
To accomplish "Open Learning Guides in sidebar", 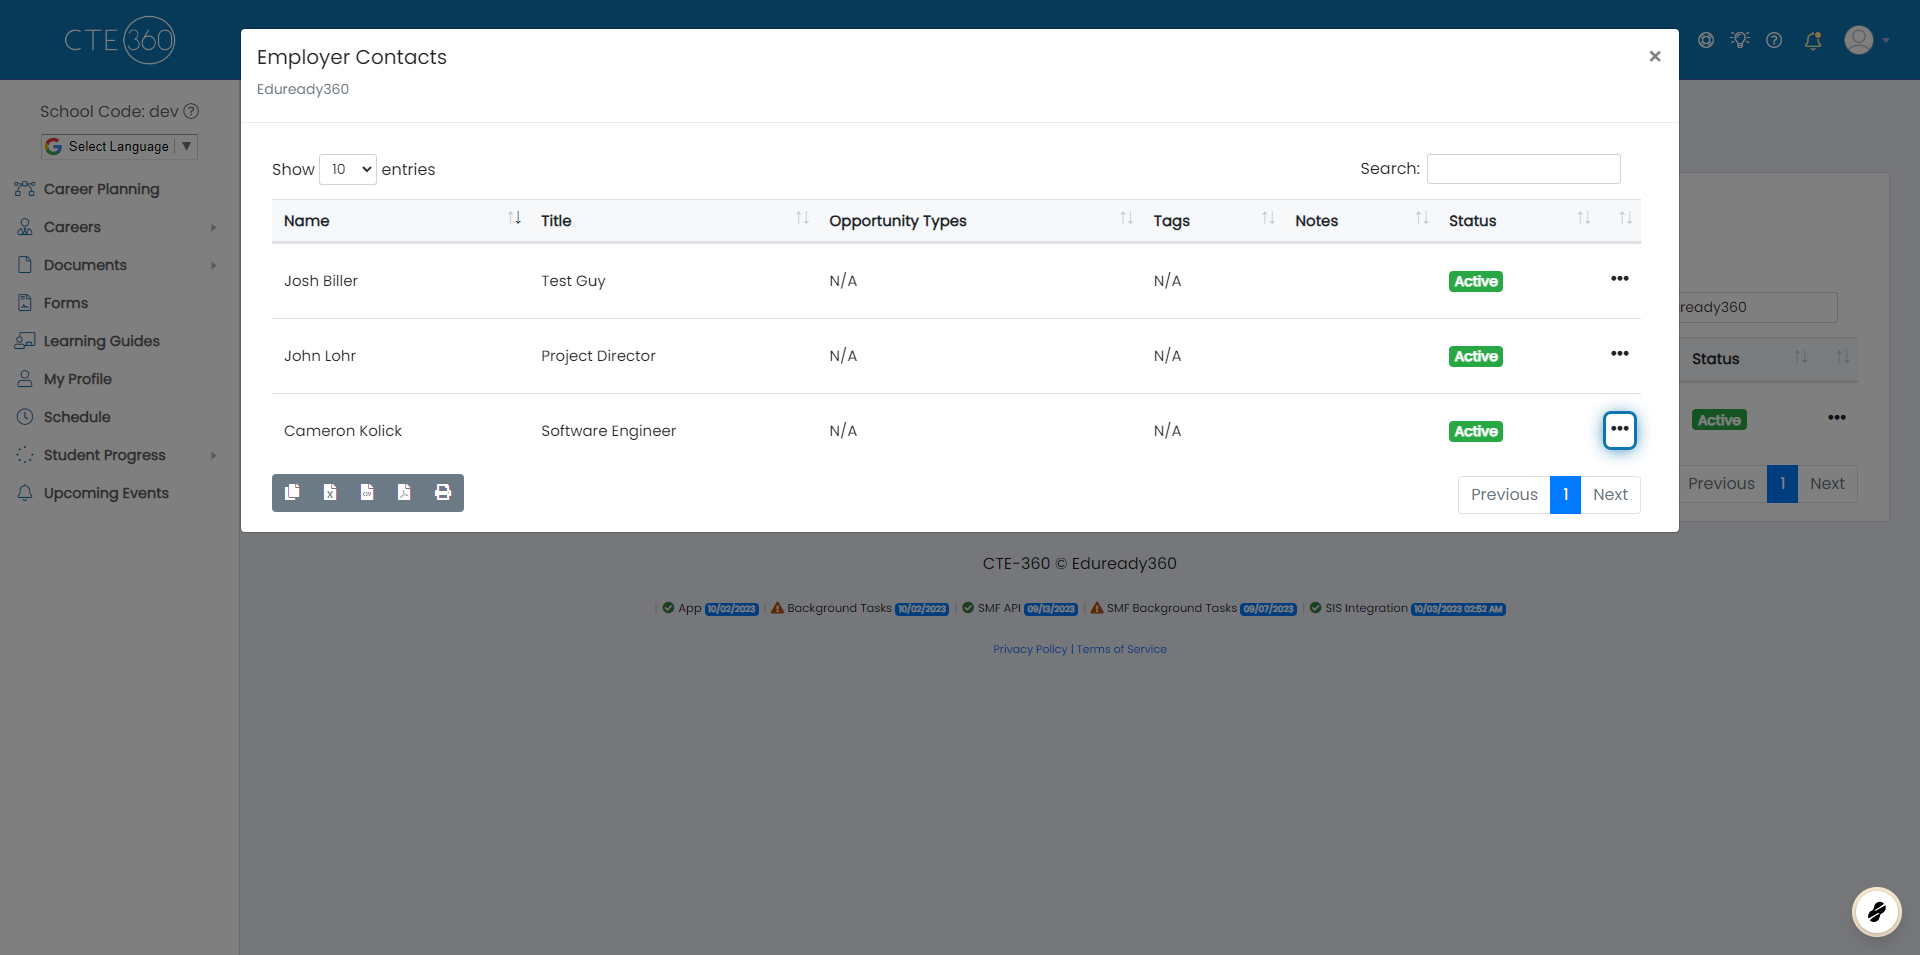I will [101, 341].
